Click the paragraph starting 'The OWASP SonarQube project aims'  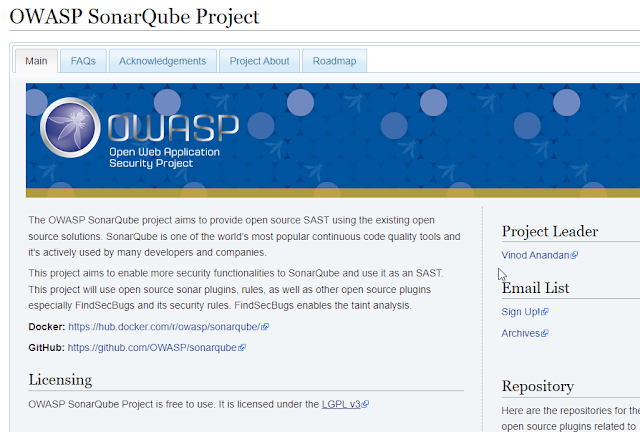click(244, 236)
